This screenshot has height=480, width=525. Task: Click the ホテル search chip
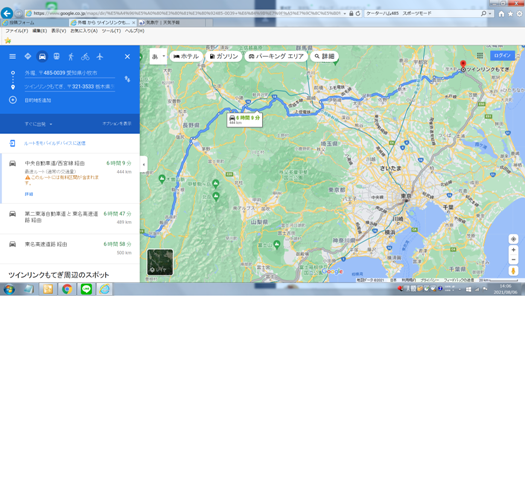tap(186, 56)
